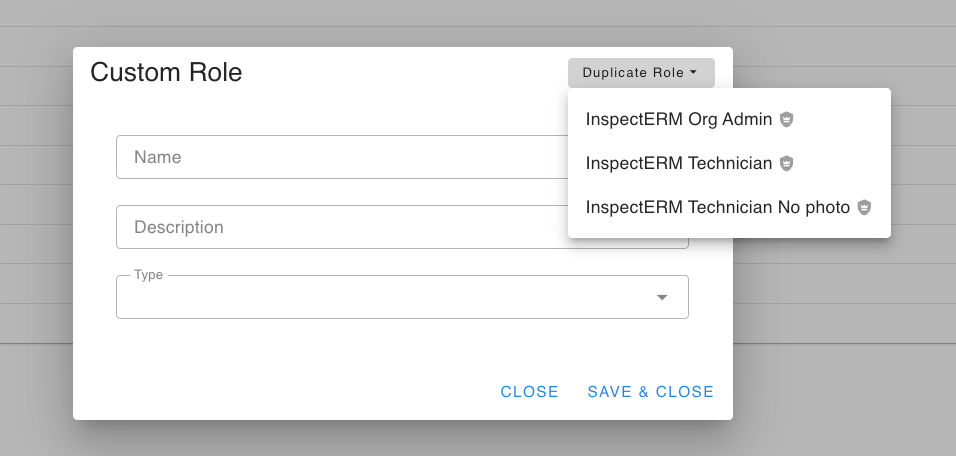The height and width of the screenshot is (456, 956).
Task: Click the Description placeholder text
Action: [179, 227]
